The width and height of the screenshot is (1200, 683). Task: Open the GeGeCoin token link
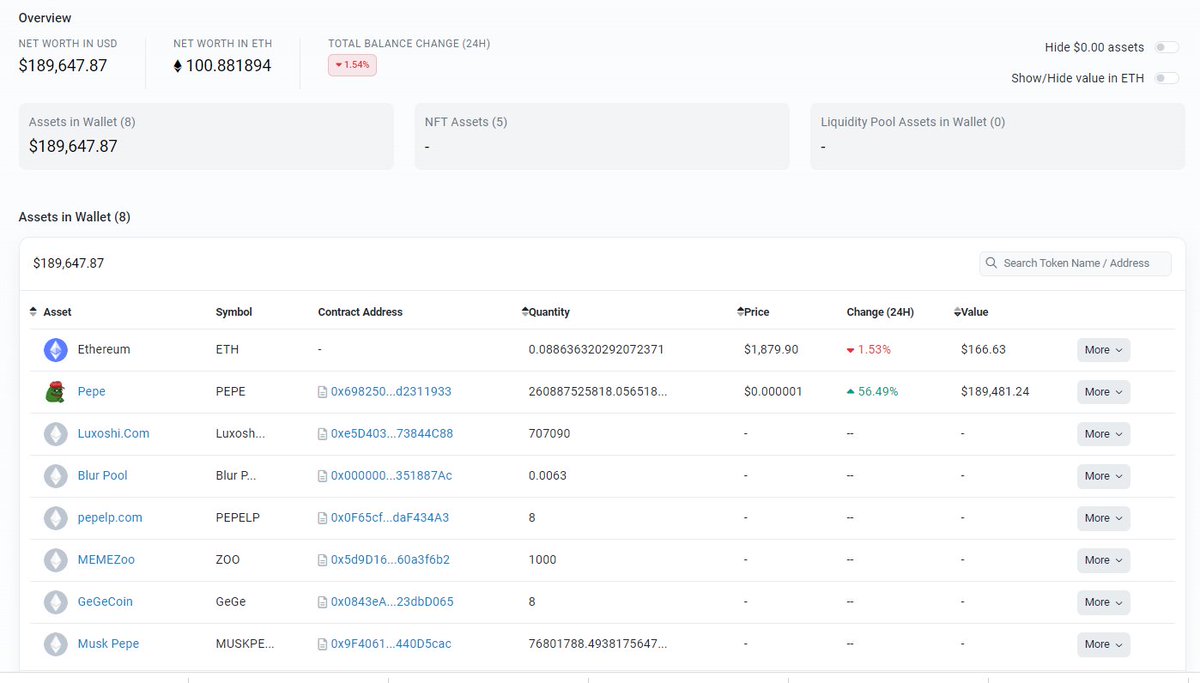(105, 602)
